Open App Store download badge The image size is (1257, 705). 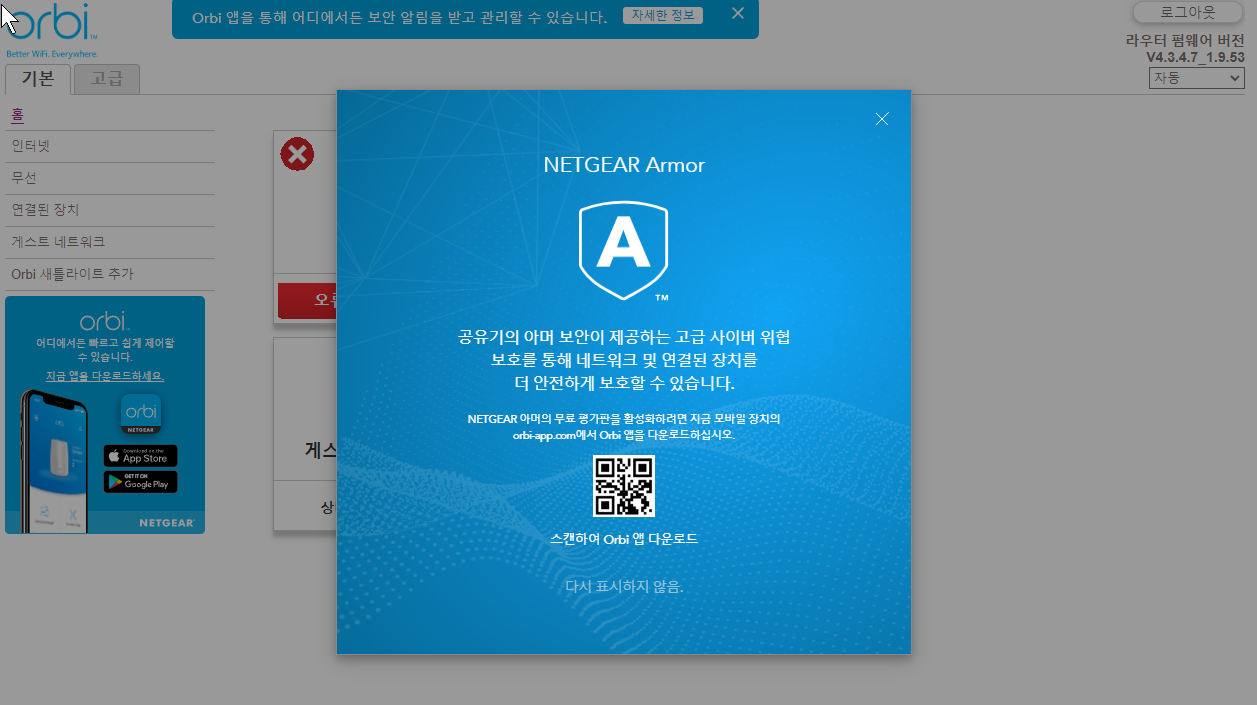click(141, 456)
